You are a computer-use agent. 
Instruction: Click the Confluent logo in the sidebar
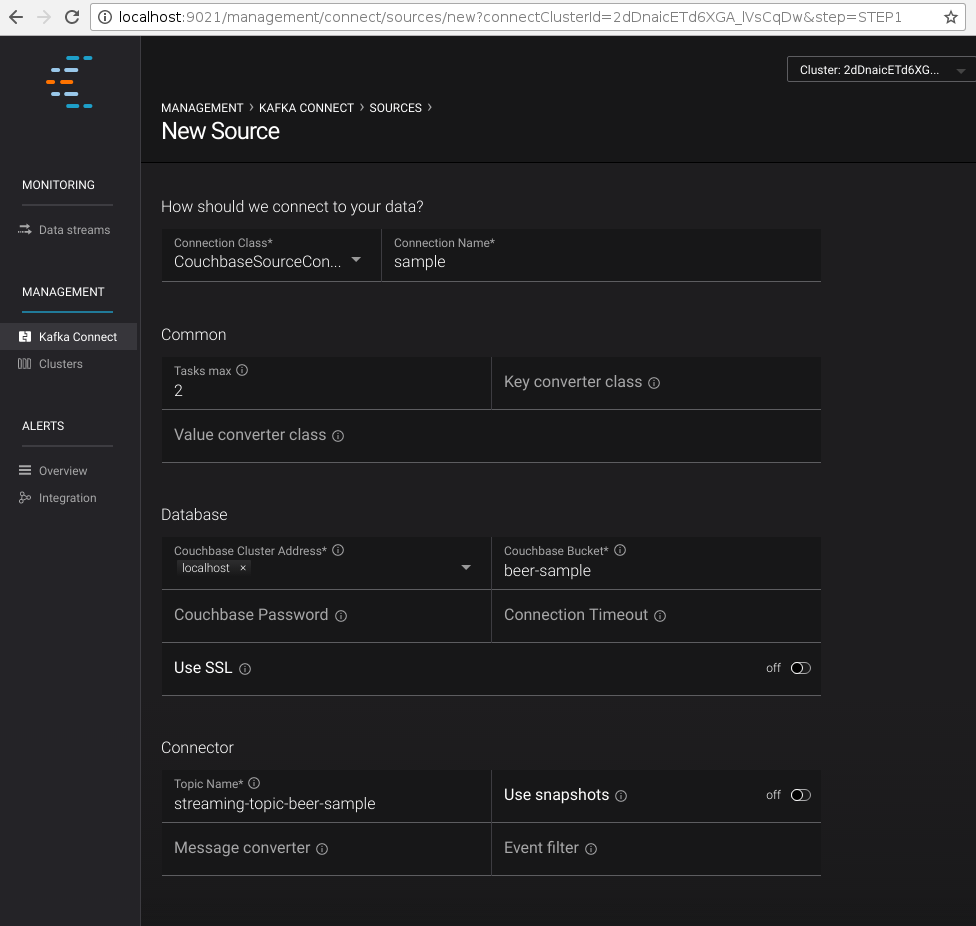coord(70,82)
